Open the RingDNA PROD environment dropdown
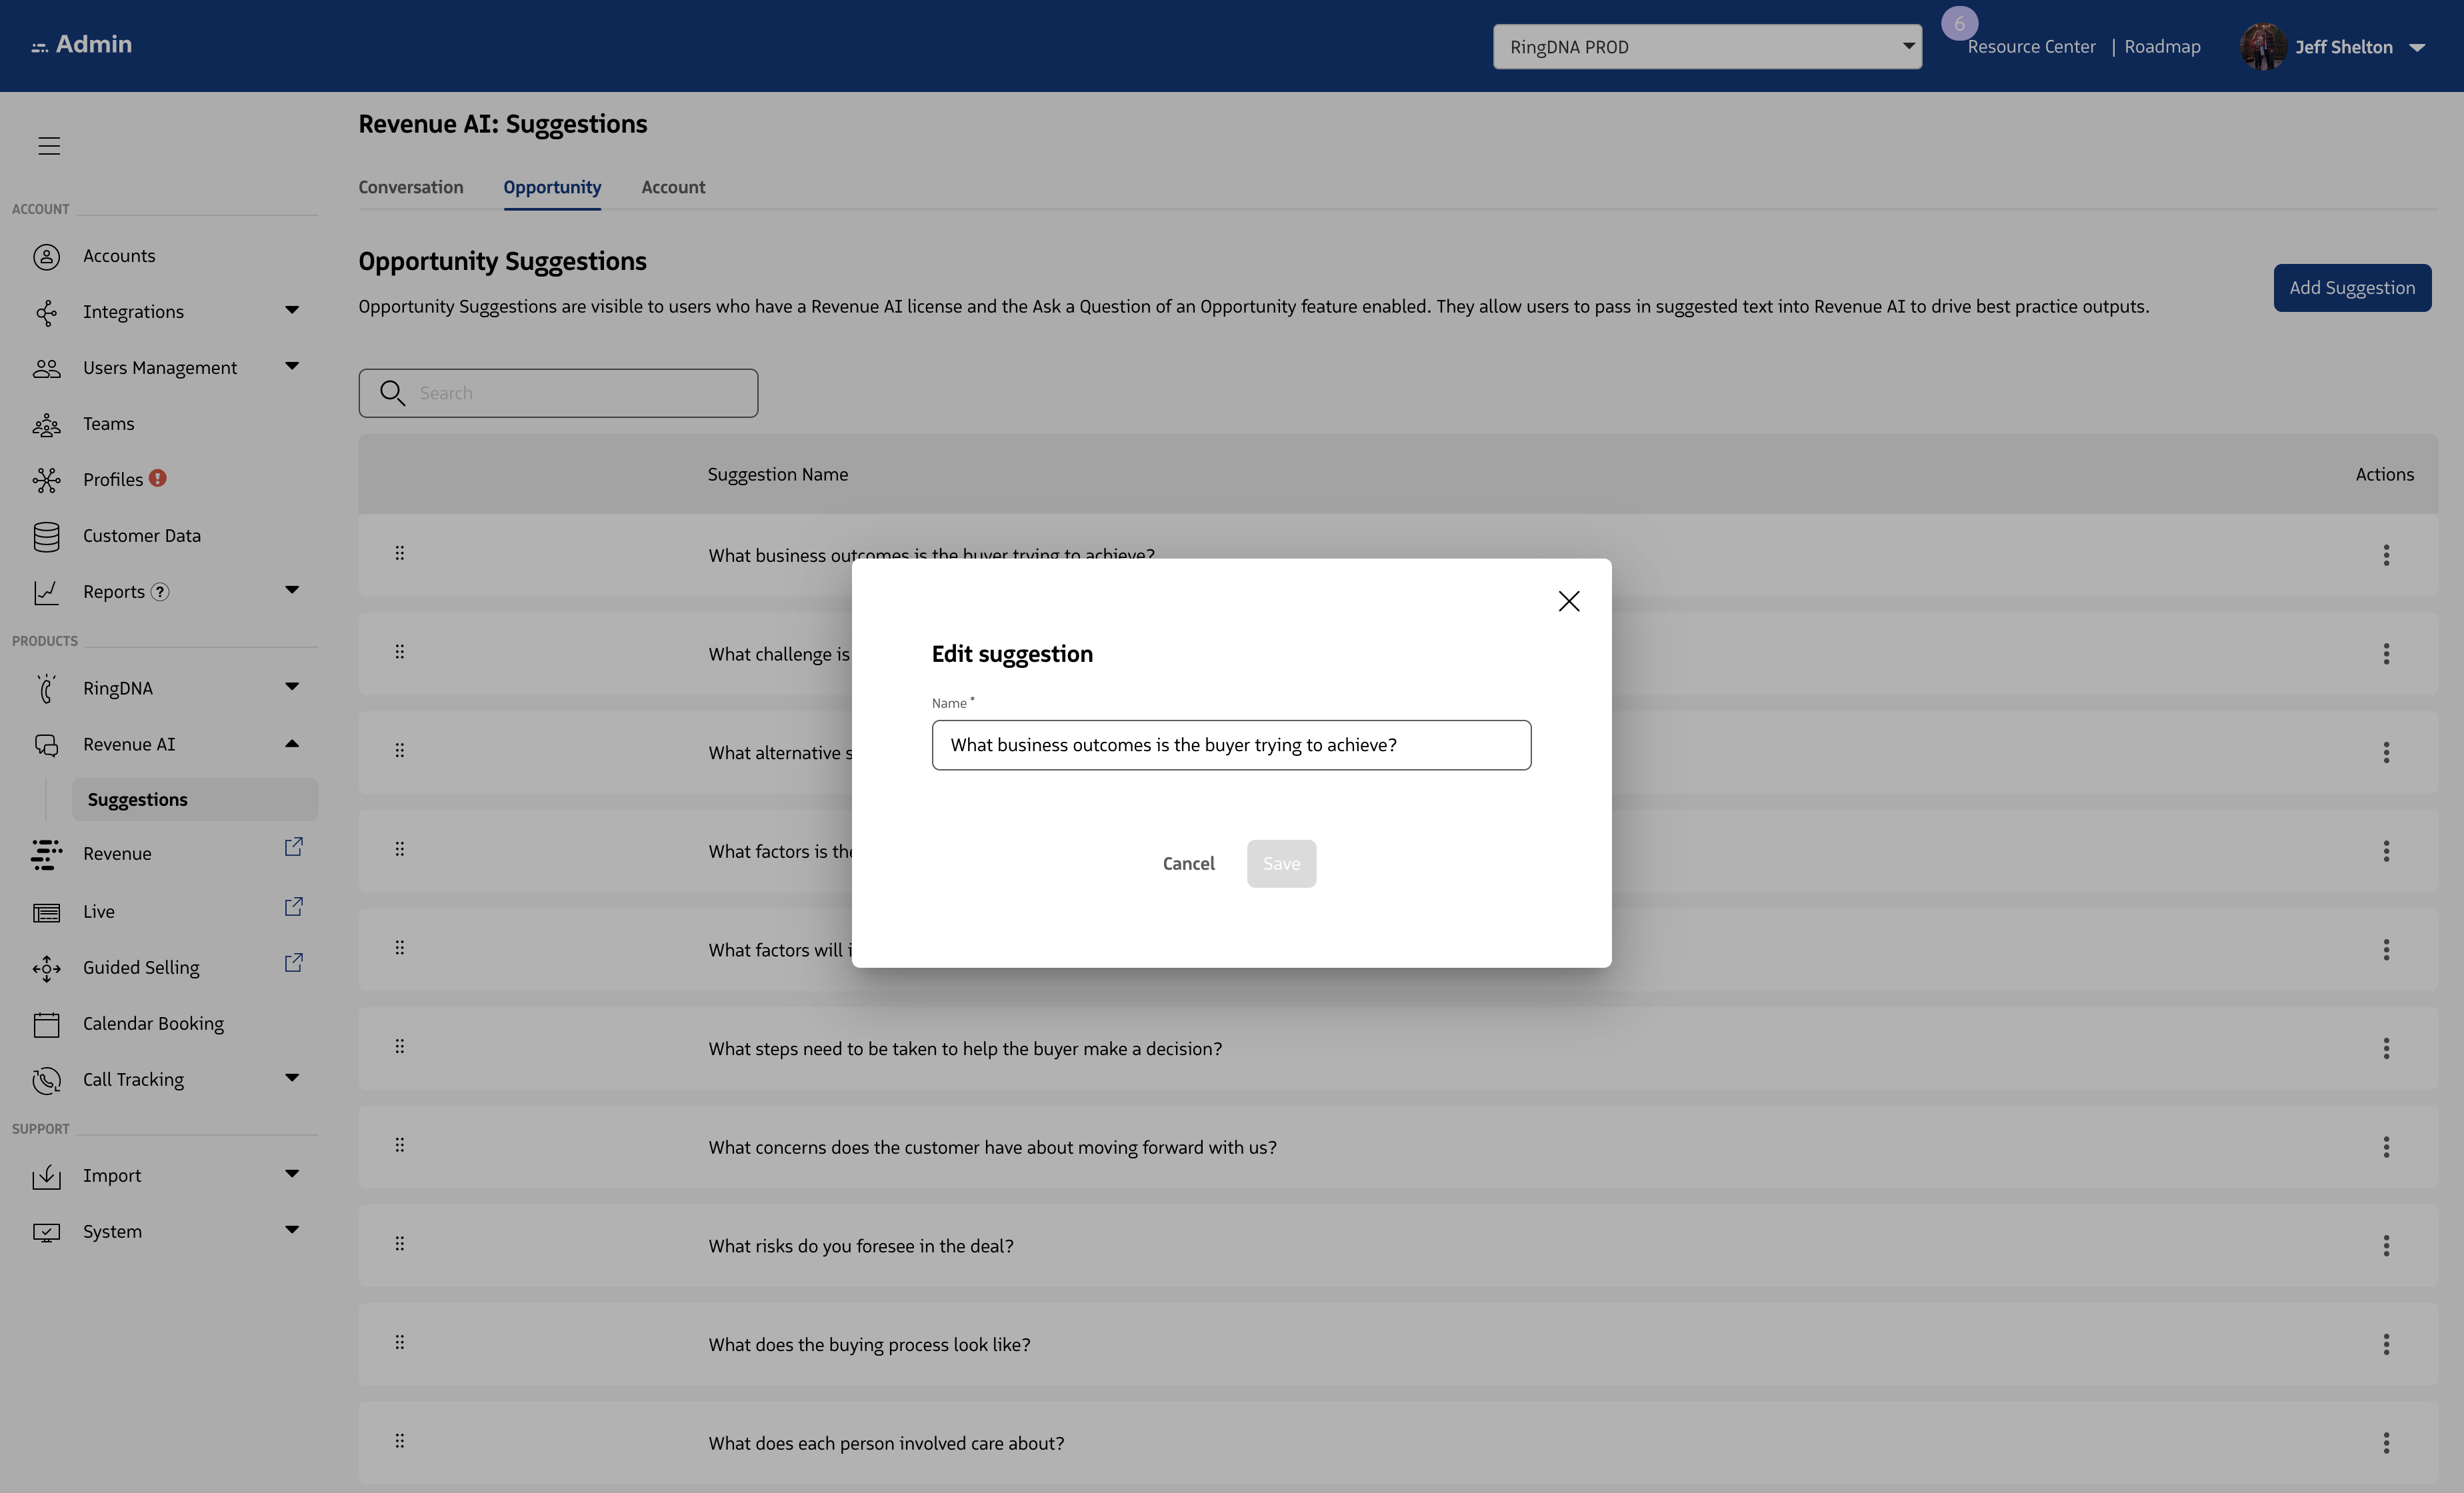 click(1707, 47)
